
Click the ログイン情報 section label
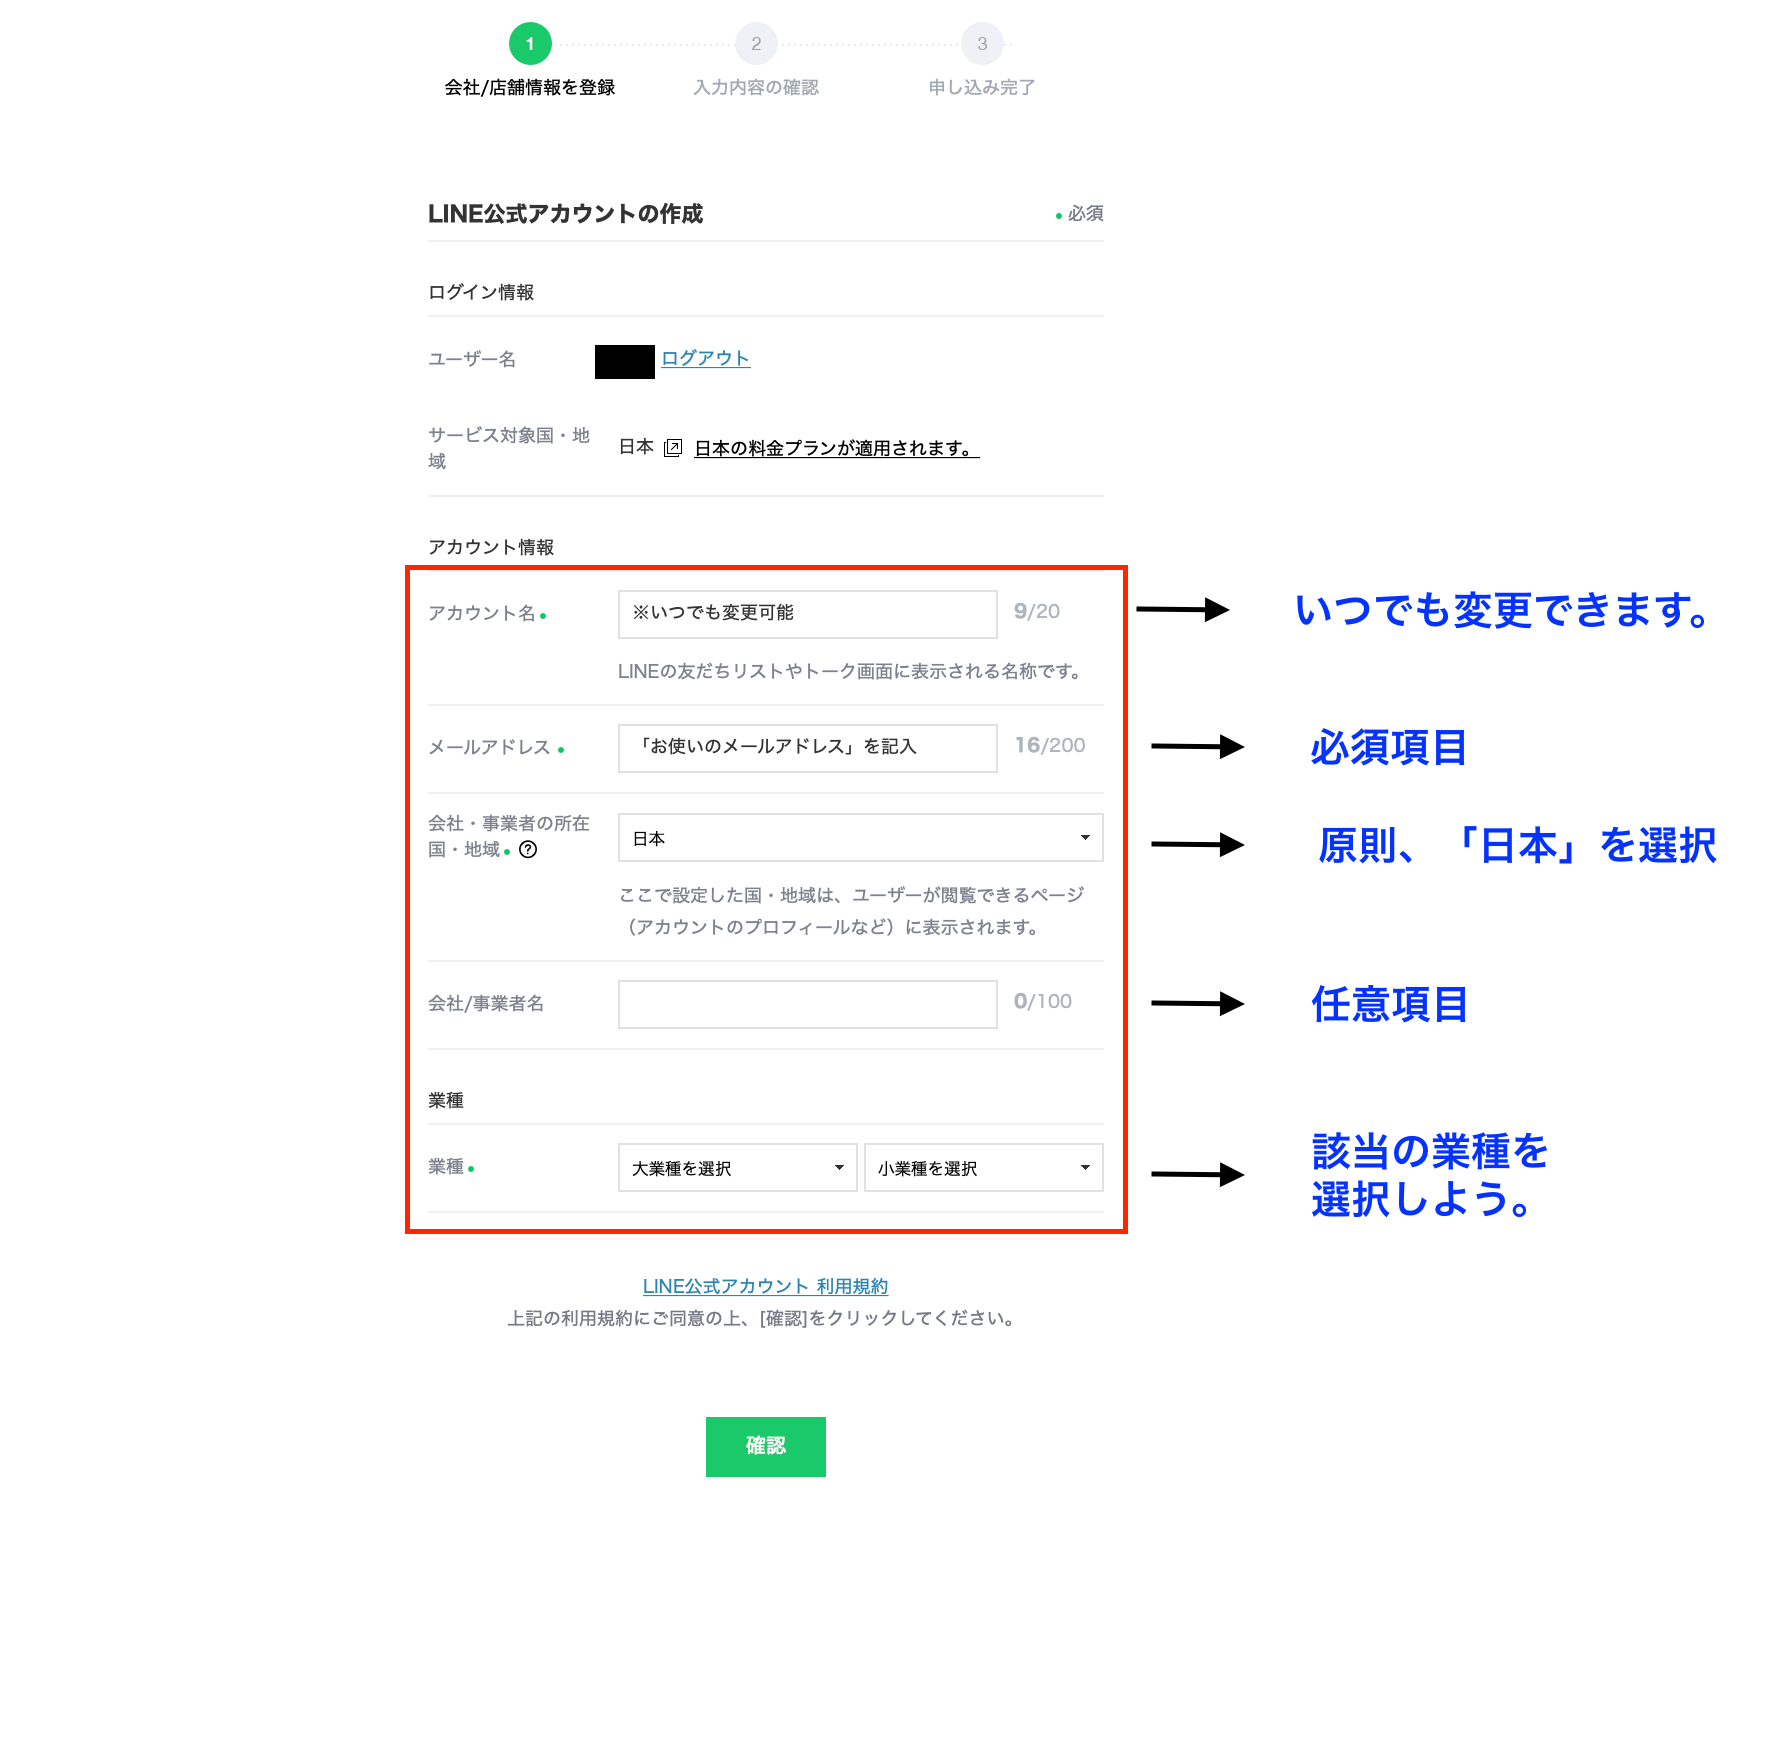[481, 292]
